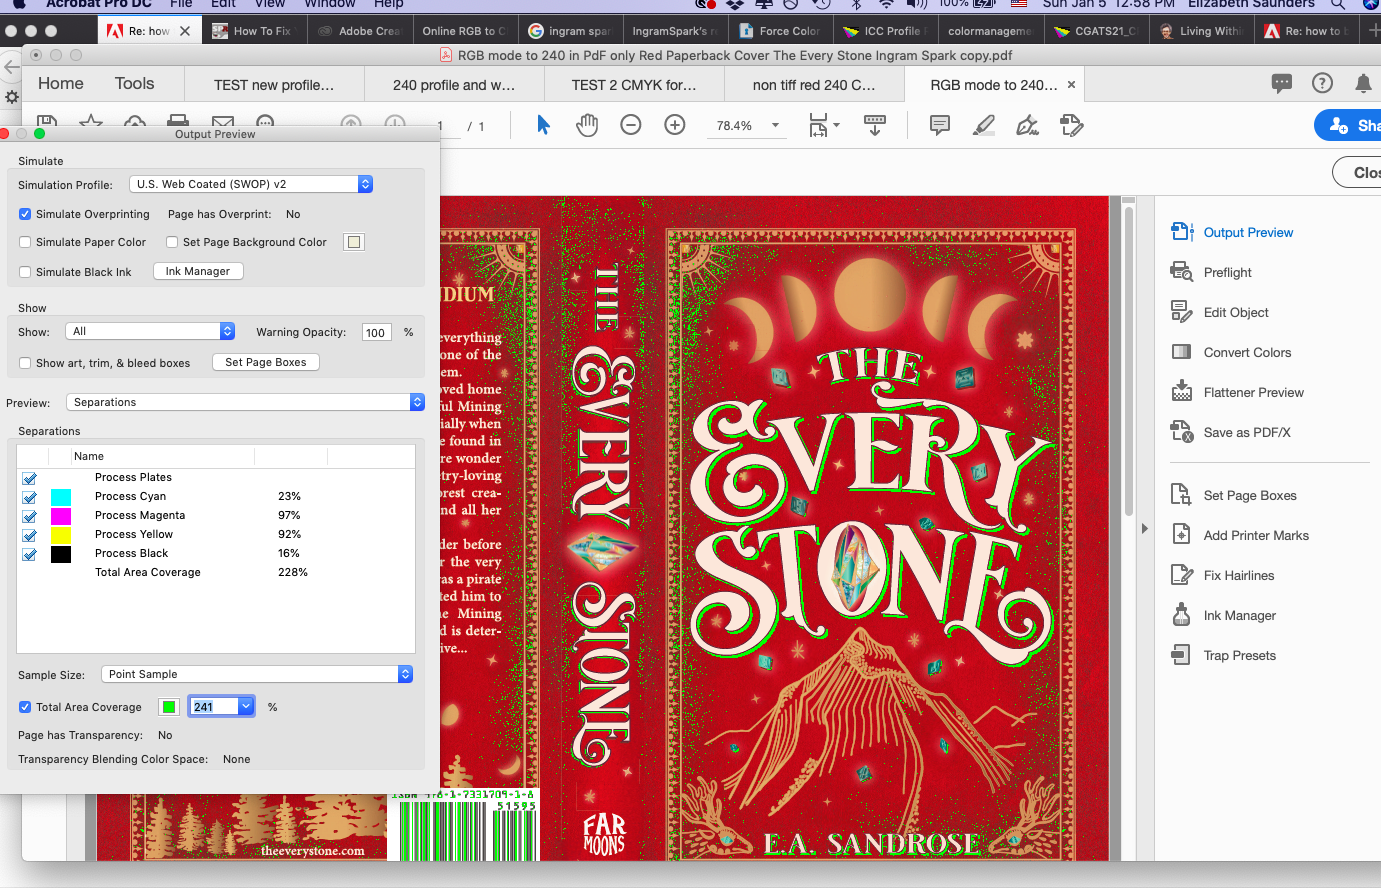1381x888 pixels.
Task: Add a comment with the sticky note icon
Action: (x=940, y=125)
